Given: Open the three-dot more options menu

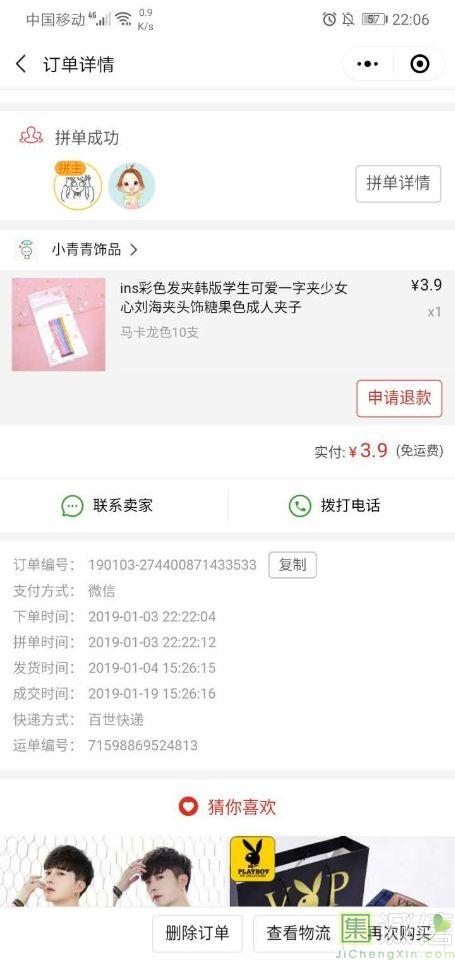Looking at the screenshot, I should coord(367,64).
